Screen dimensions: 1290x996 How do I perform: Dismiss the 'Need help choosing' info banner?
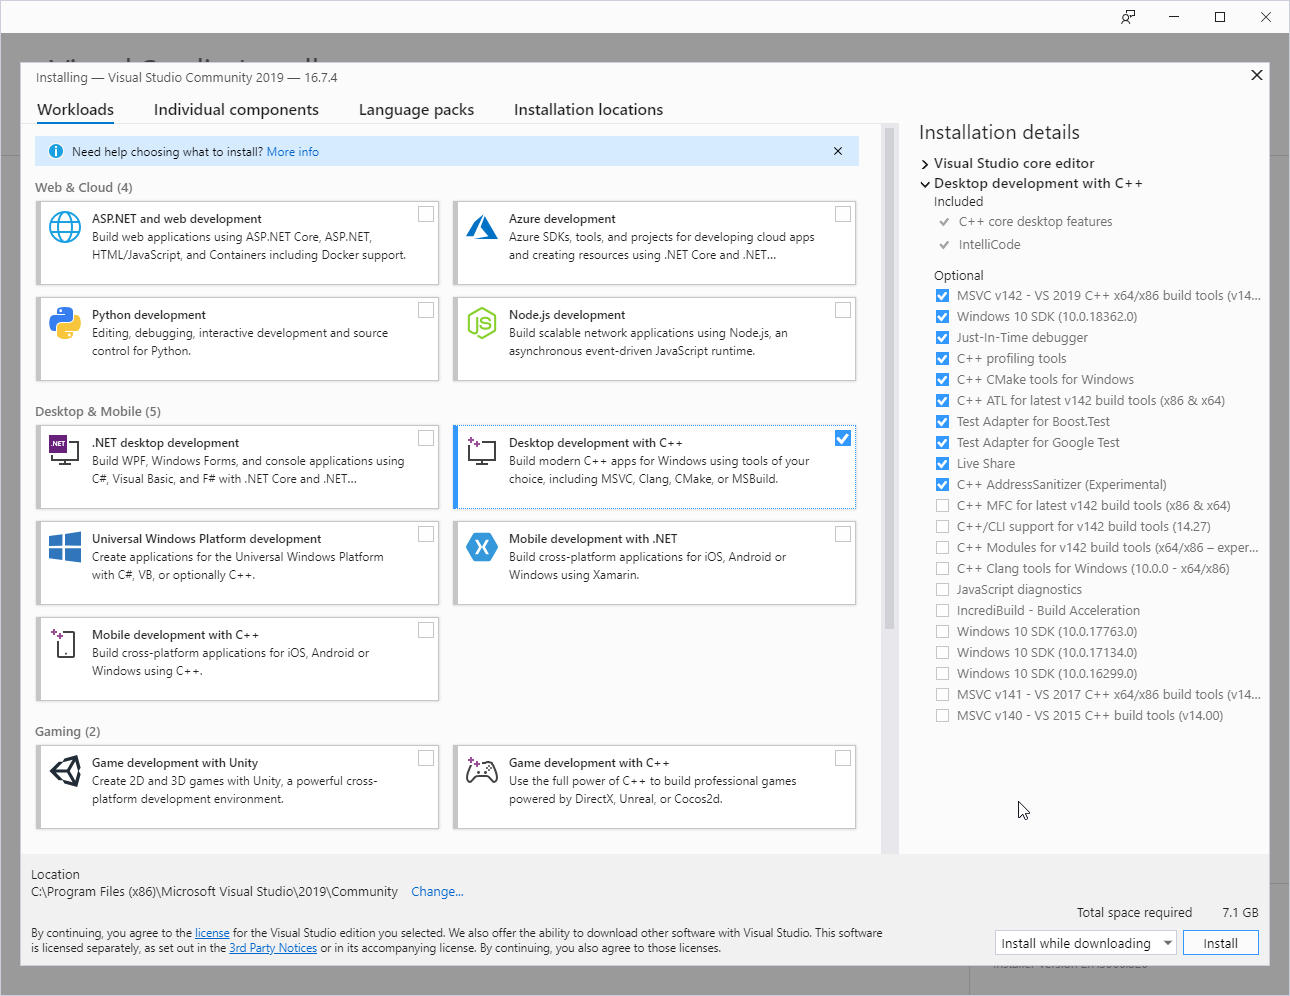tap(838, 151)
